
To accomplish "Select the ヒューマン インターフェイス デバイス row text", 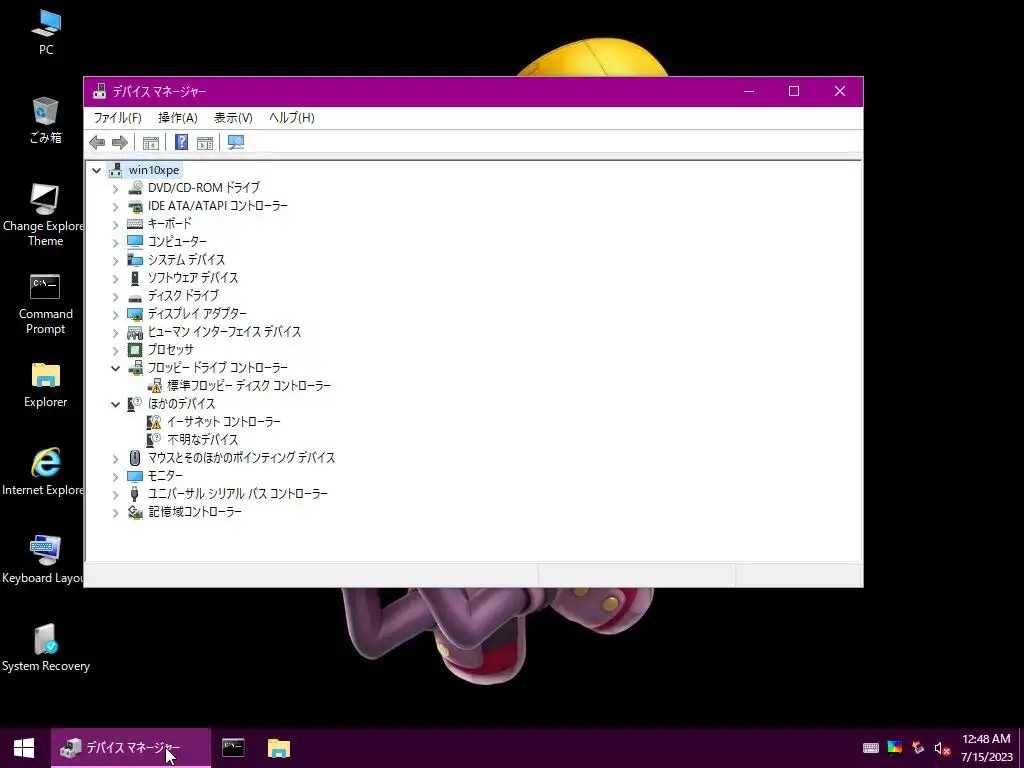I will 225,332.
